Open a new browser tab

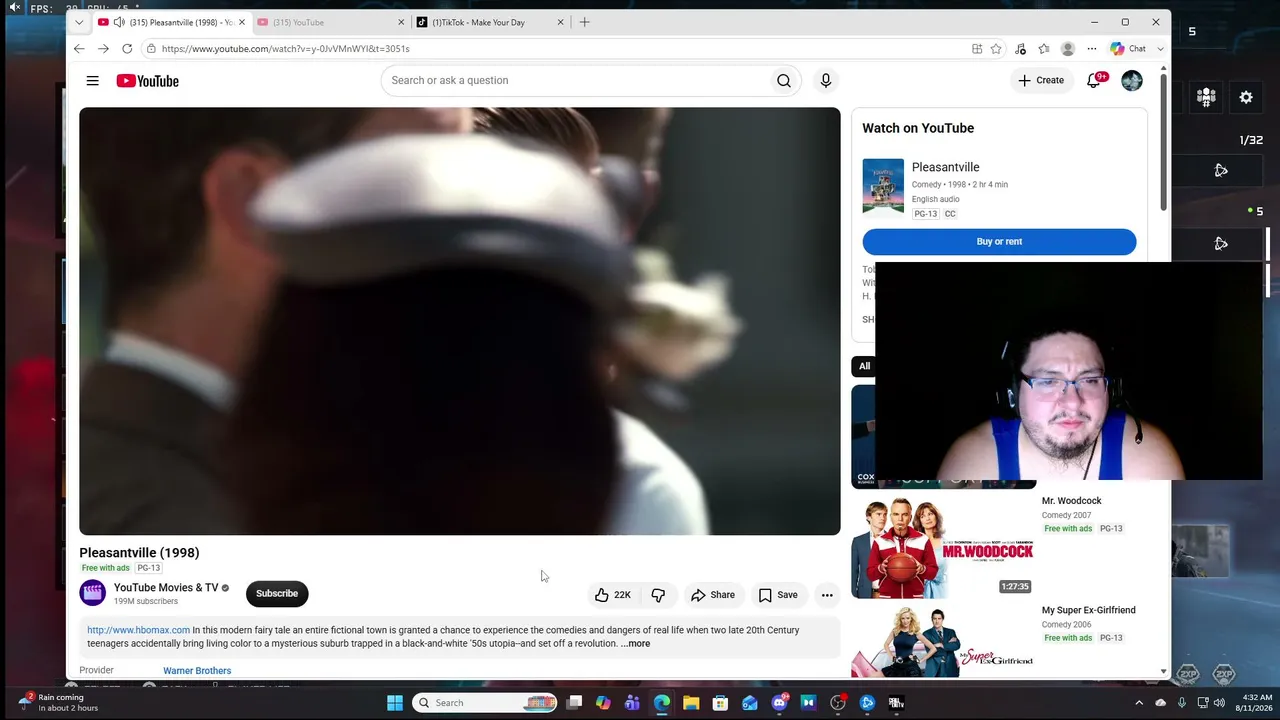point(585,22)
